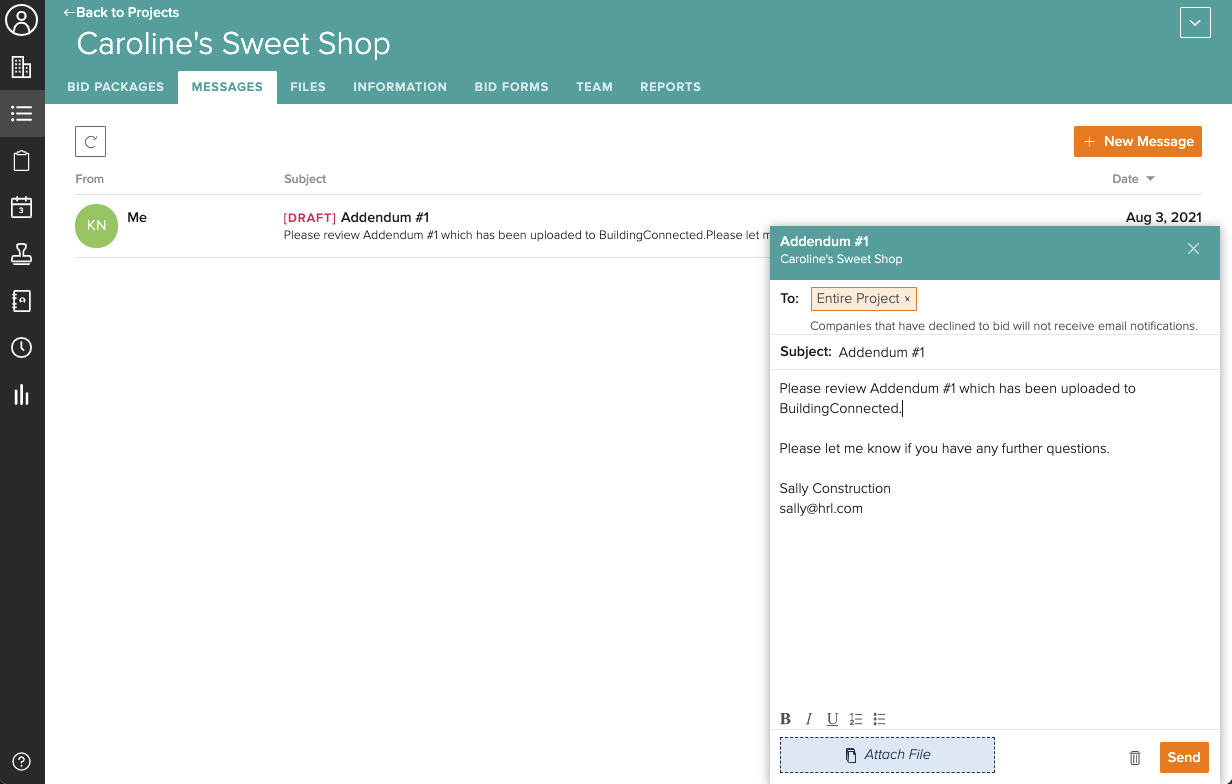Toggle underline formatting in message editor
Image resolution: width=1232 pixels, height=784 pixels.
(x=832, y=719)
